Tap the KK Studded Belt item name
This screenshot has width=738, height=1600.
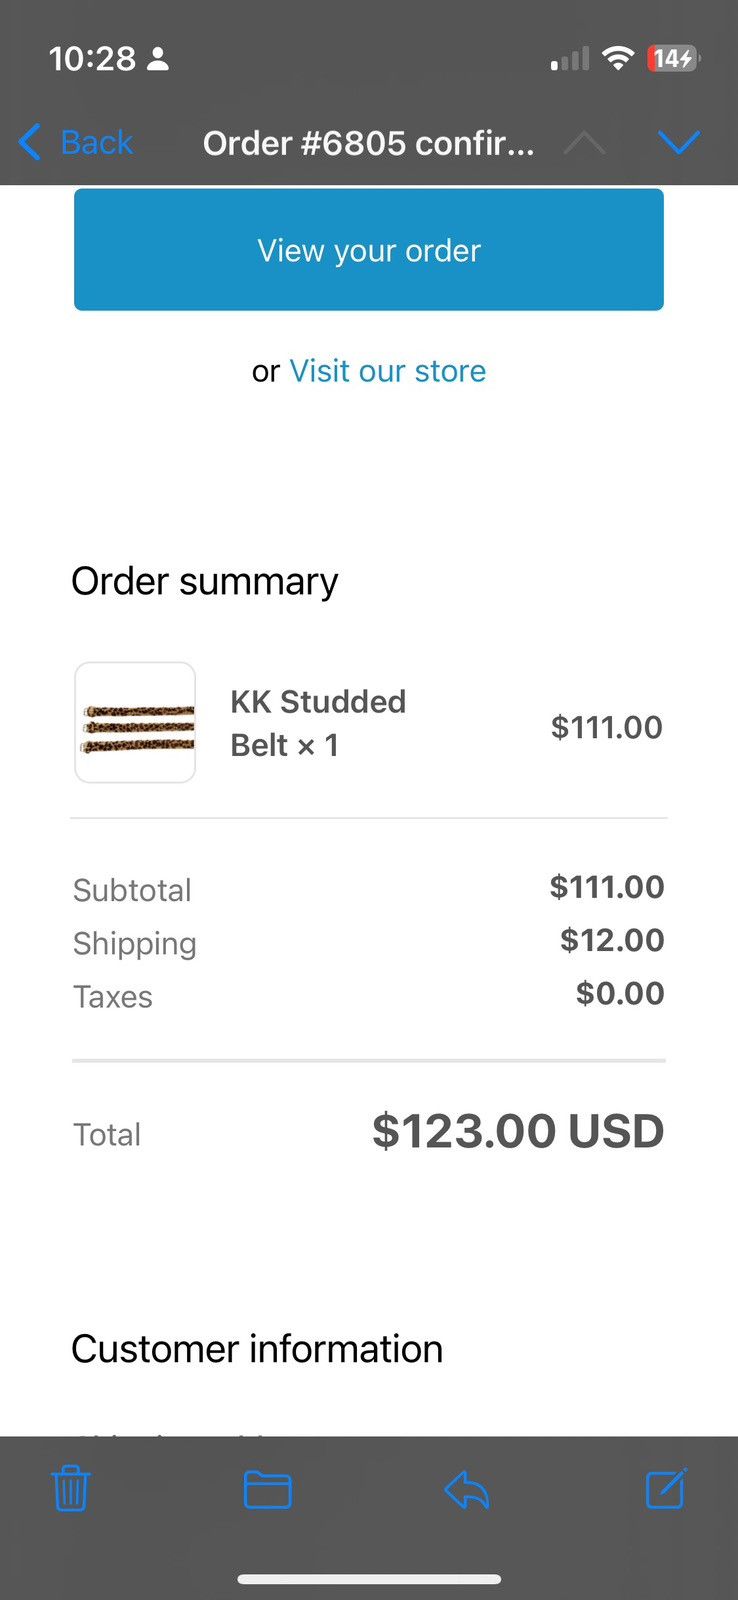(318, 723)
